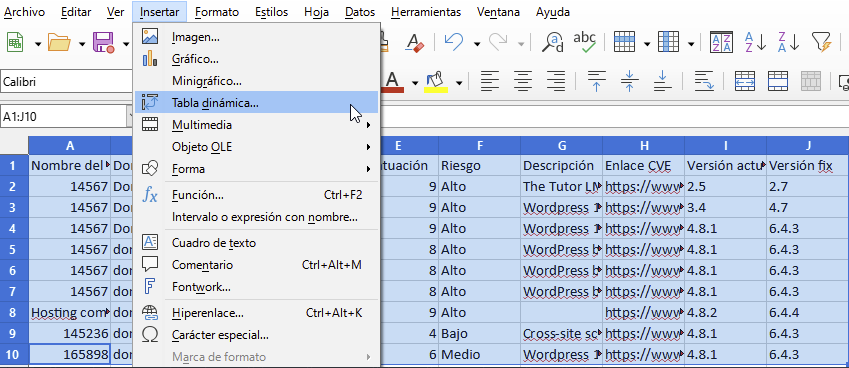849x368 pixels.
Task: Click the Merge cells icon
Action: 778,82
